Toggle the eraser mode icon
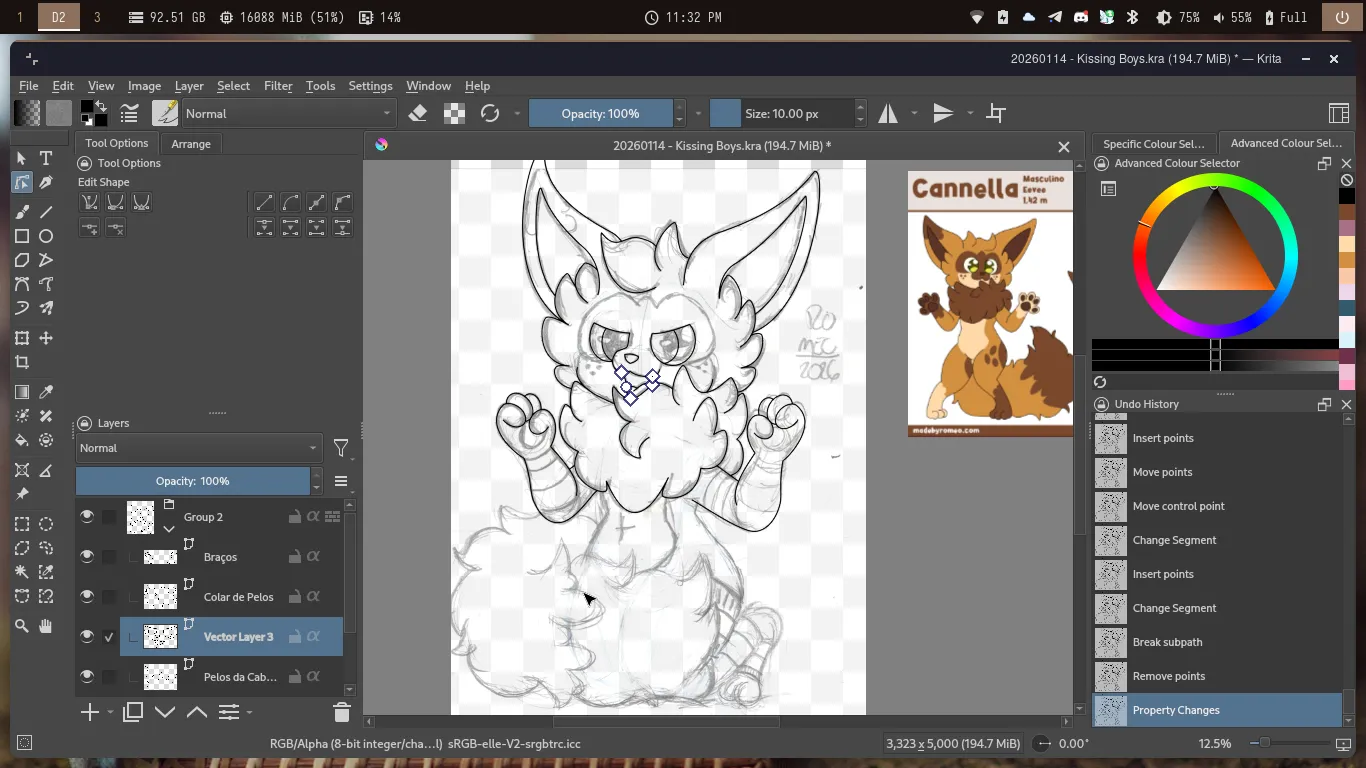The width and height of the screenshot is (1366, 768). (418, 113)
